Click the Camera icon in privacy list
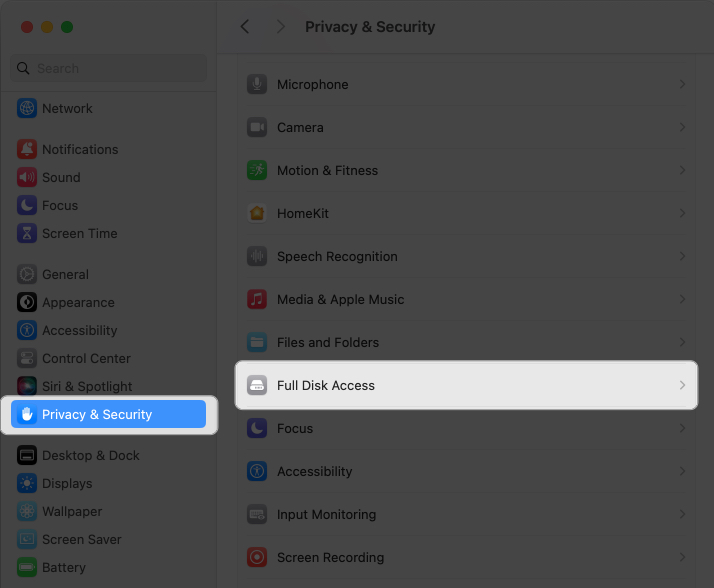Image resolution: width=714 pixels, height=588 pixels. 257,127
